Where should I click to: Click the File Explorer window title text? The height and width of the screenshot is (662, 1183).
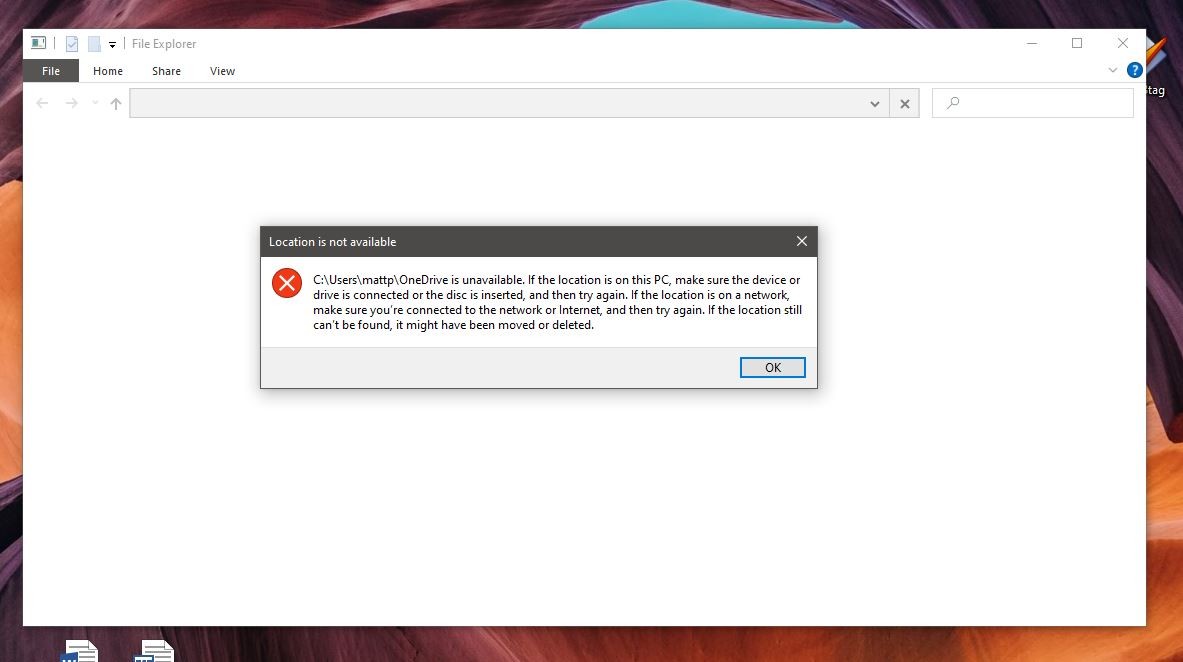pyautogui.click(x=164, y=44)
